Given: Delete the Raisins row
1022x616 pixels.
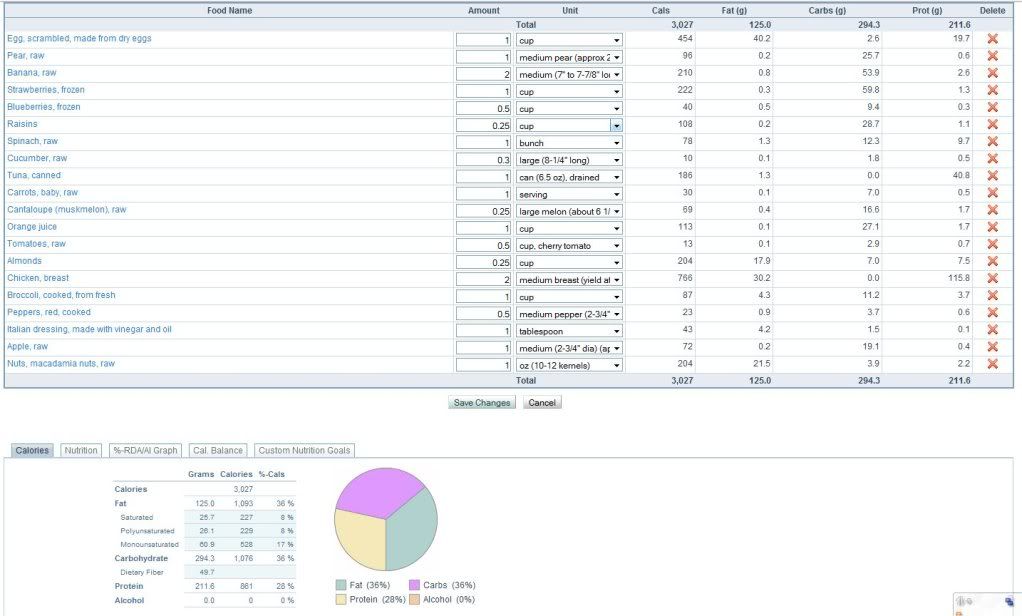Looking at the screenshot, I should coord(992,125).
